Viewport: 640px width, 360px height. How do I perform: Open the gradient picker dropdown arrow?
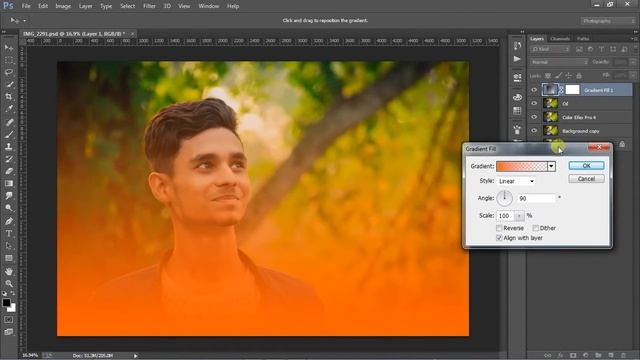551,166
